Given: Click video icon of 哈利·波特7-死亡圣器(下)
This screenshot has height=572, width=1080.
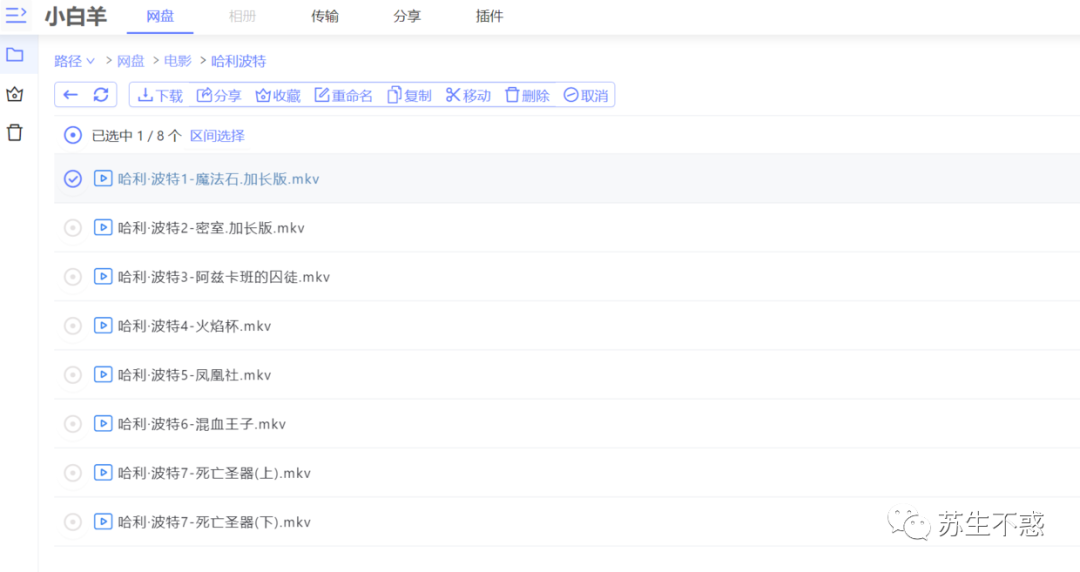Looking at the screenshot, I should tap(103, 521).
